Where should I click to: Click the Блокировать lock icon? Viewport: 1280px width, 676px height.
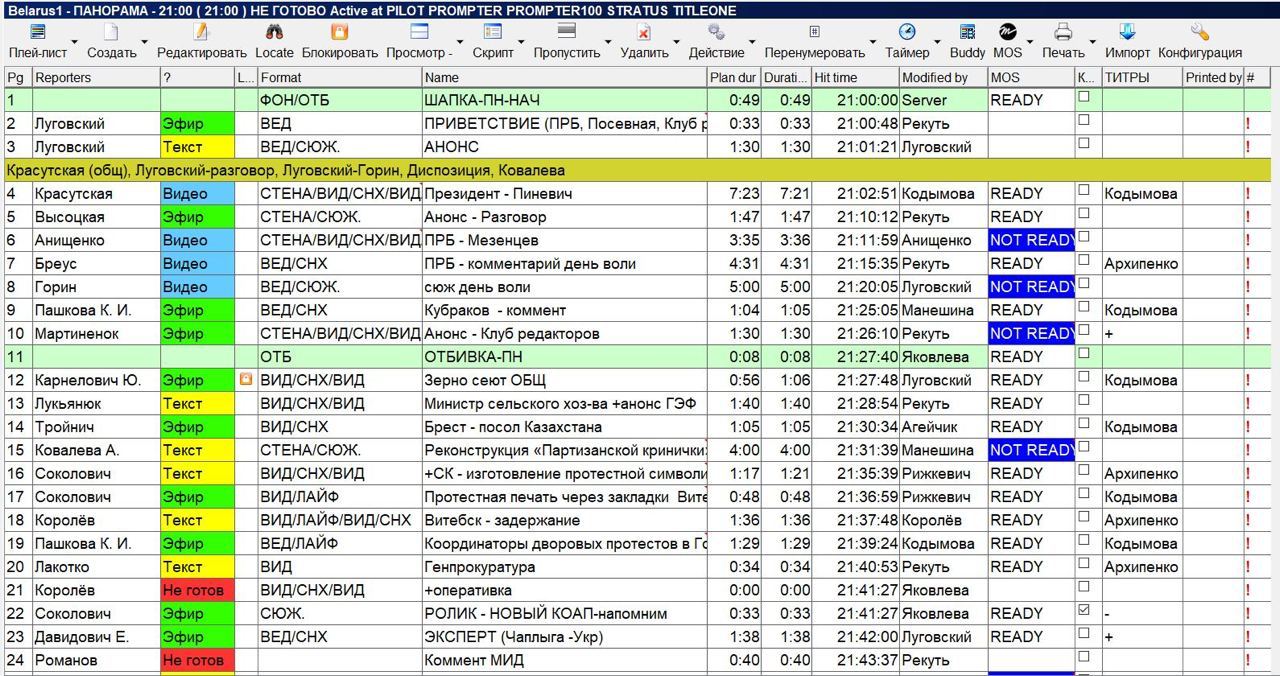click(339, 33)
